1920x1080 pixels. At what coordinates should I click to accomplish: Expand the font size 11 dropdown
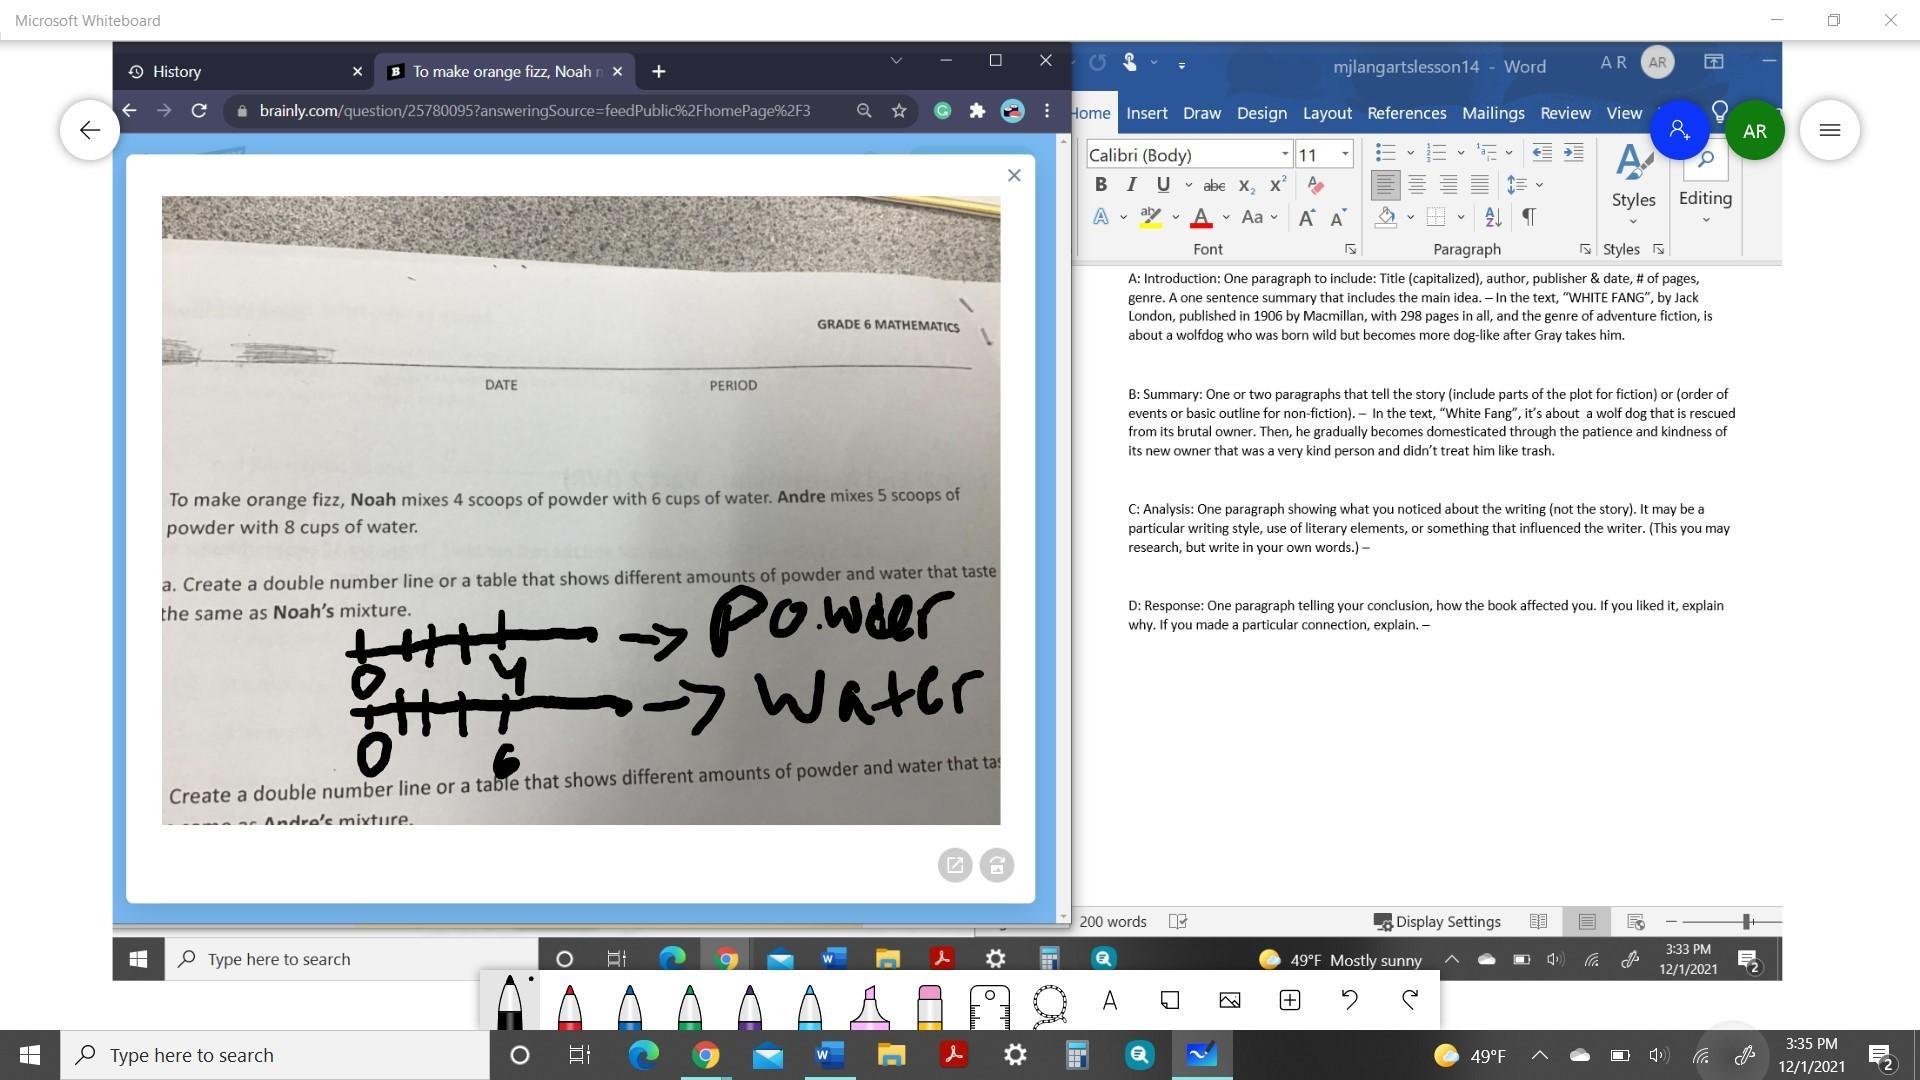tap(1345, 154)
